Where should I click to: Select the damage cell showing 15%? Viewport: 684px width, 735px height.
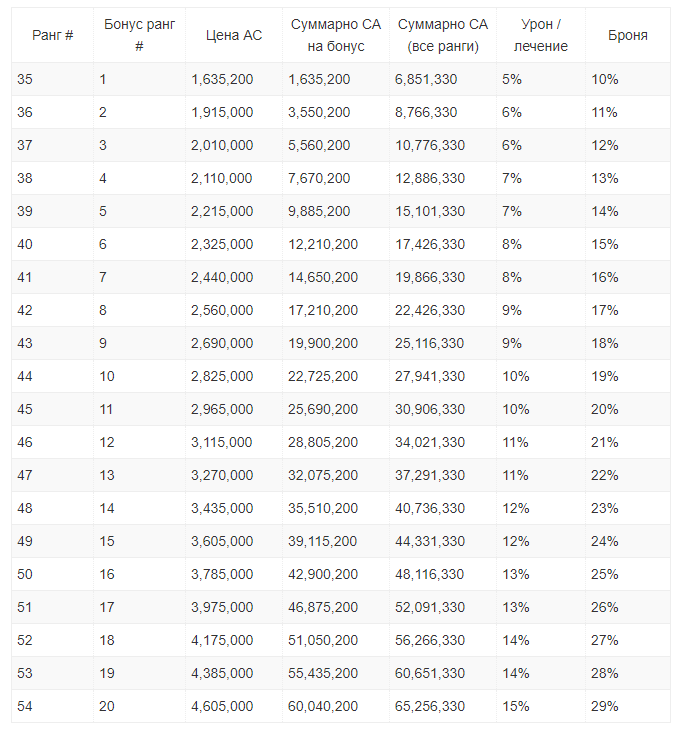click(516, 706)
